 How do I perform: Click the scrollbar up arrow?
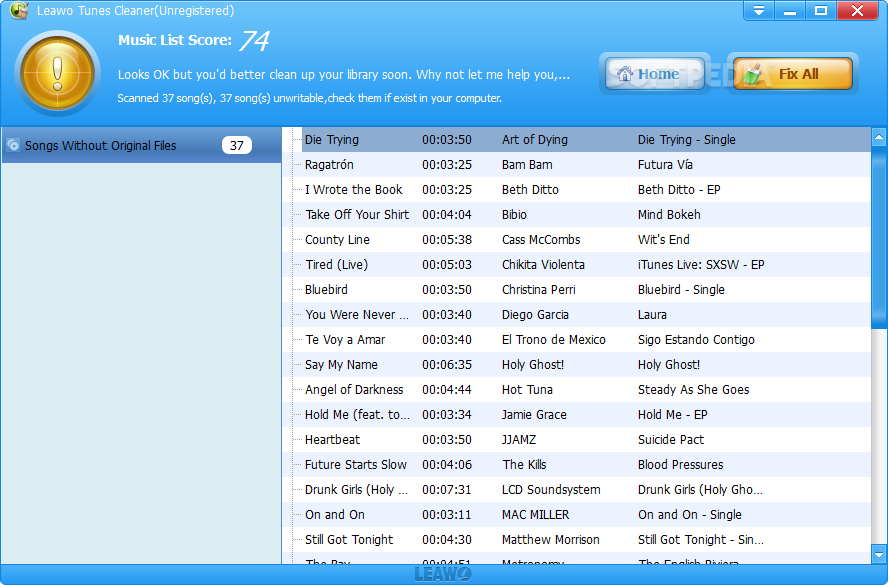pos(878,136)
